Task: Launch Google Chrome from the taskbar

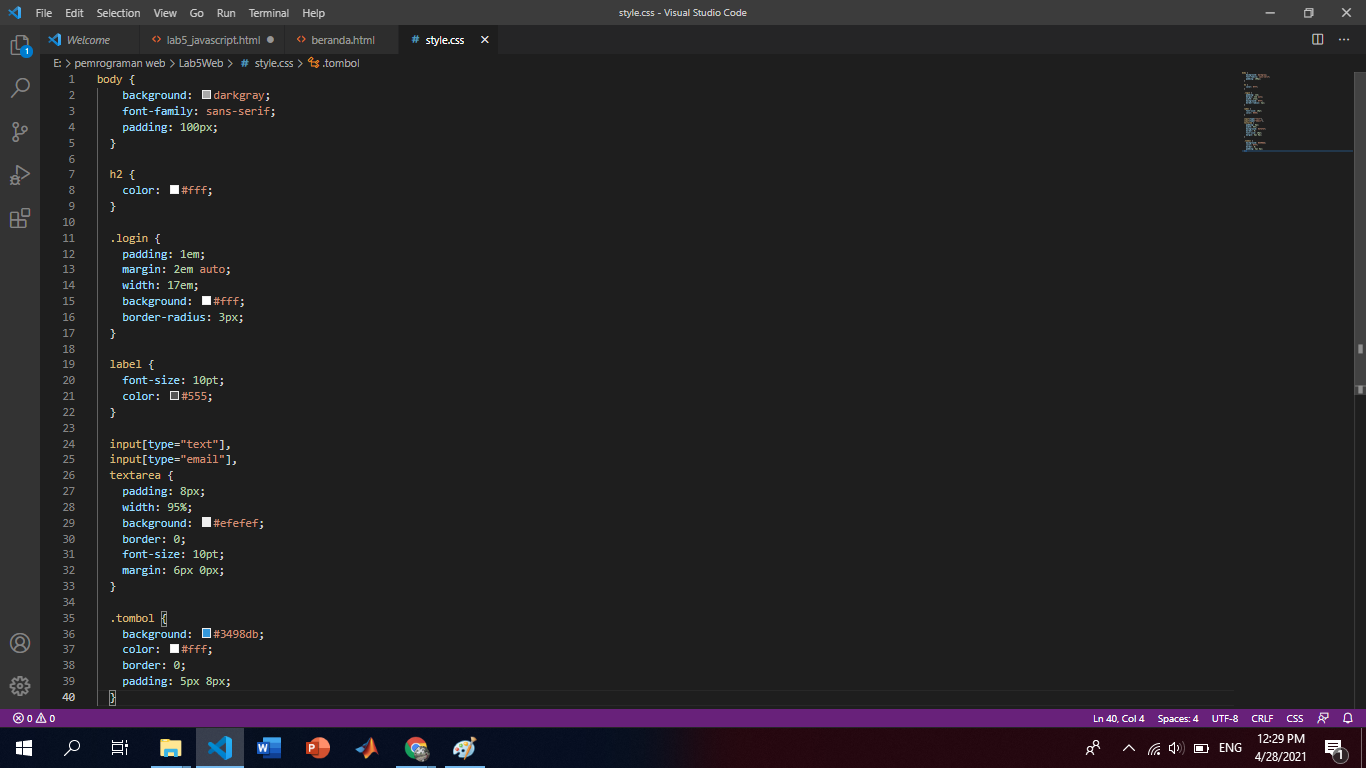Action: point(416,747)
